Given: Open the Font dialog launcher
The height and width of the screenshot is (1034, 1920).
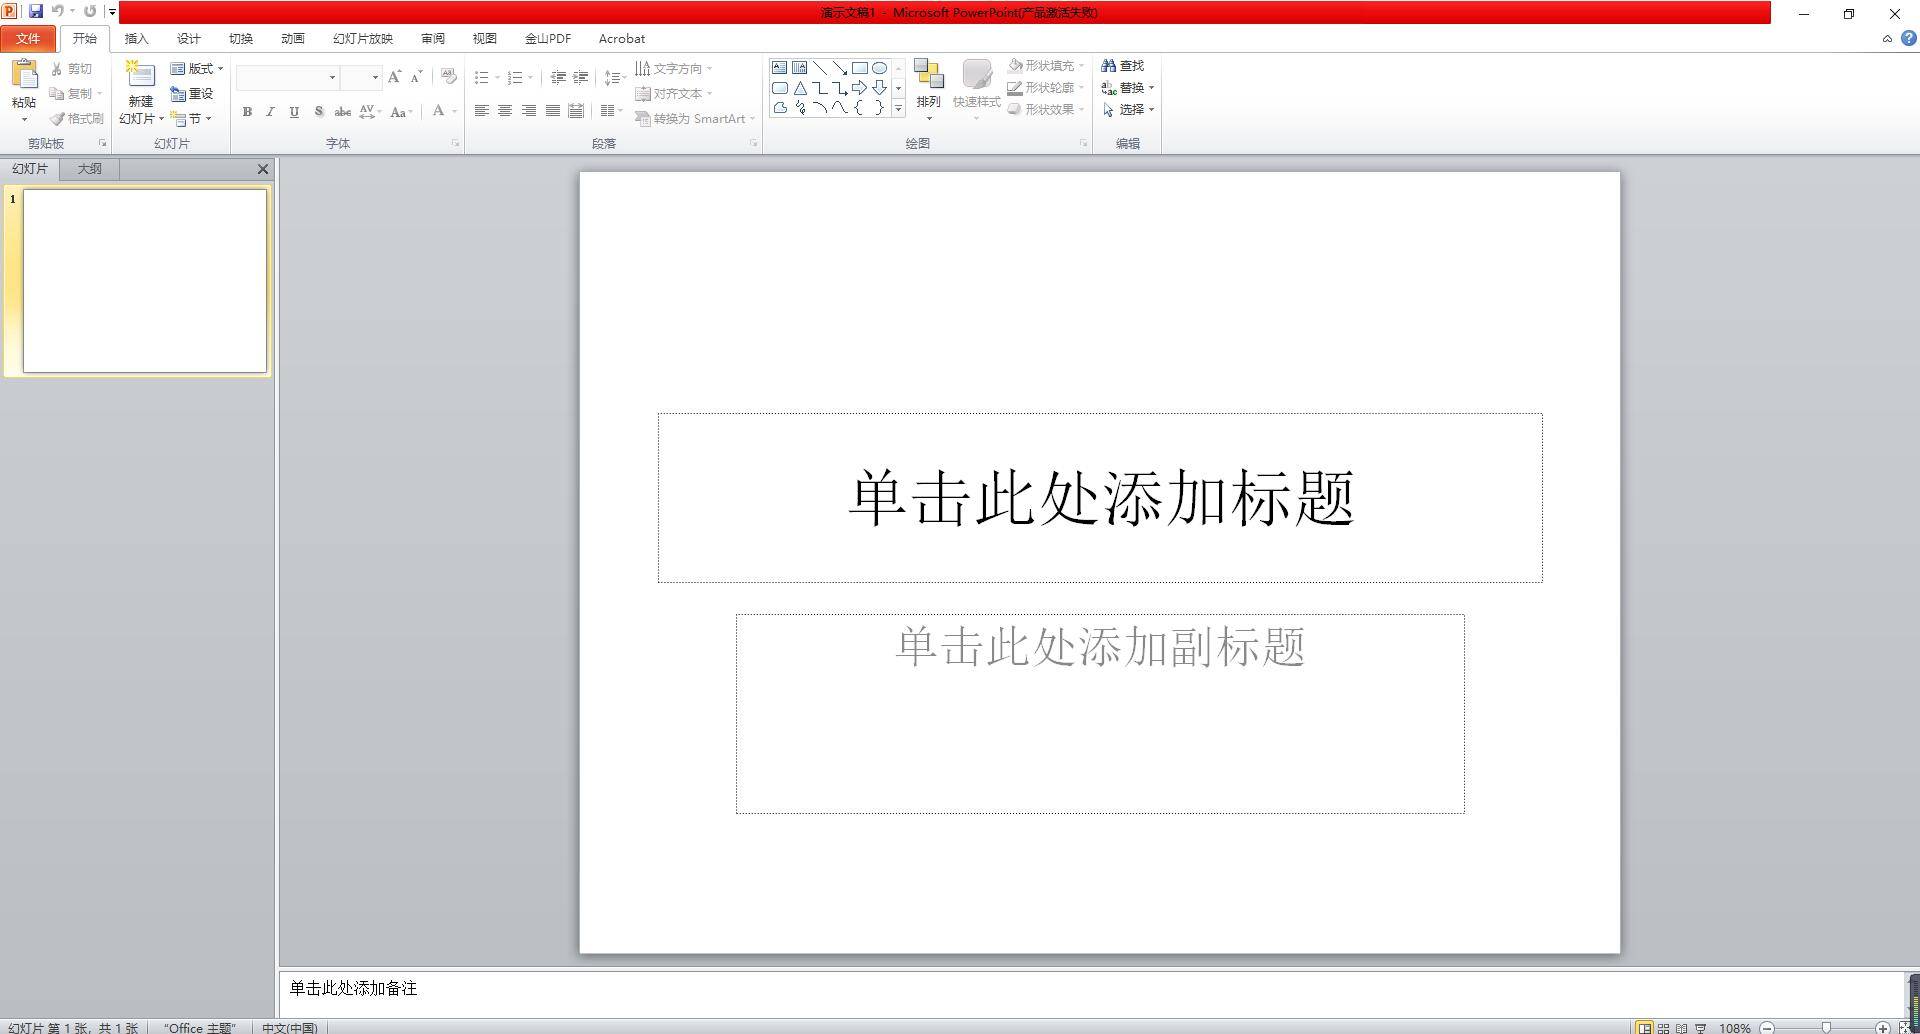Looking at the screenshot, I should click(x=455, y=144).
